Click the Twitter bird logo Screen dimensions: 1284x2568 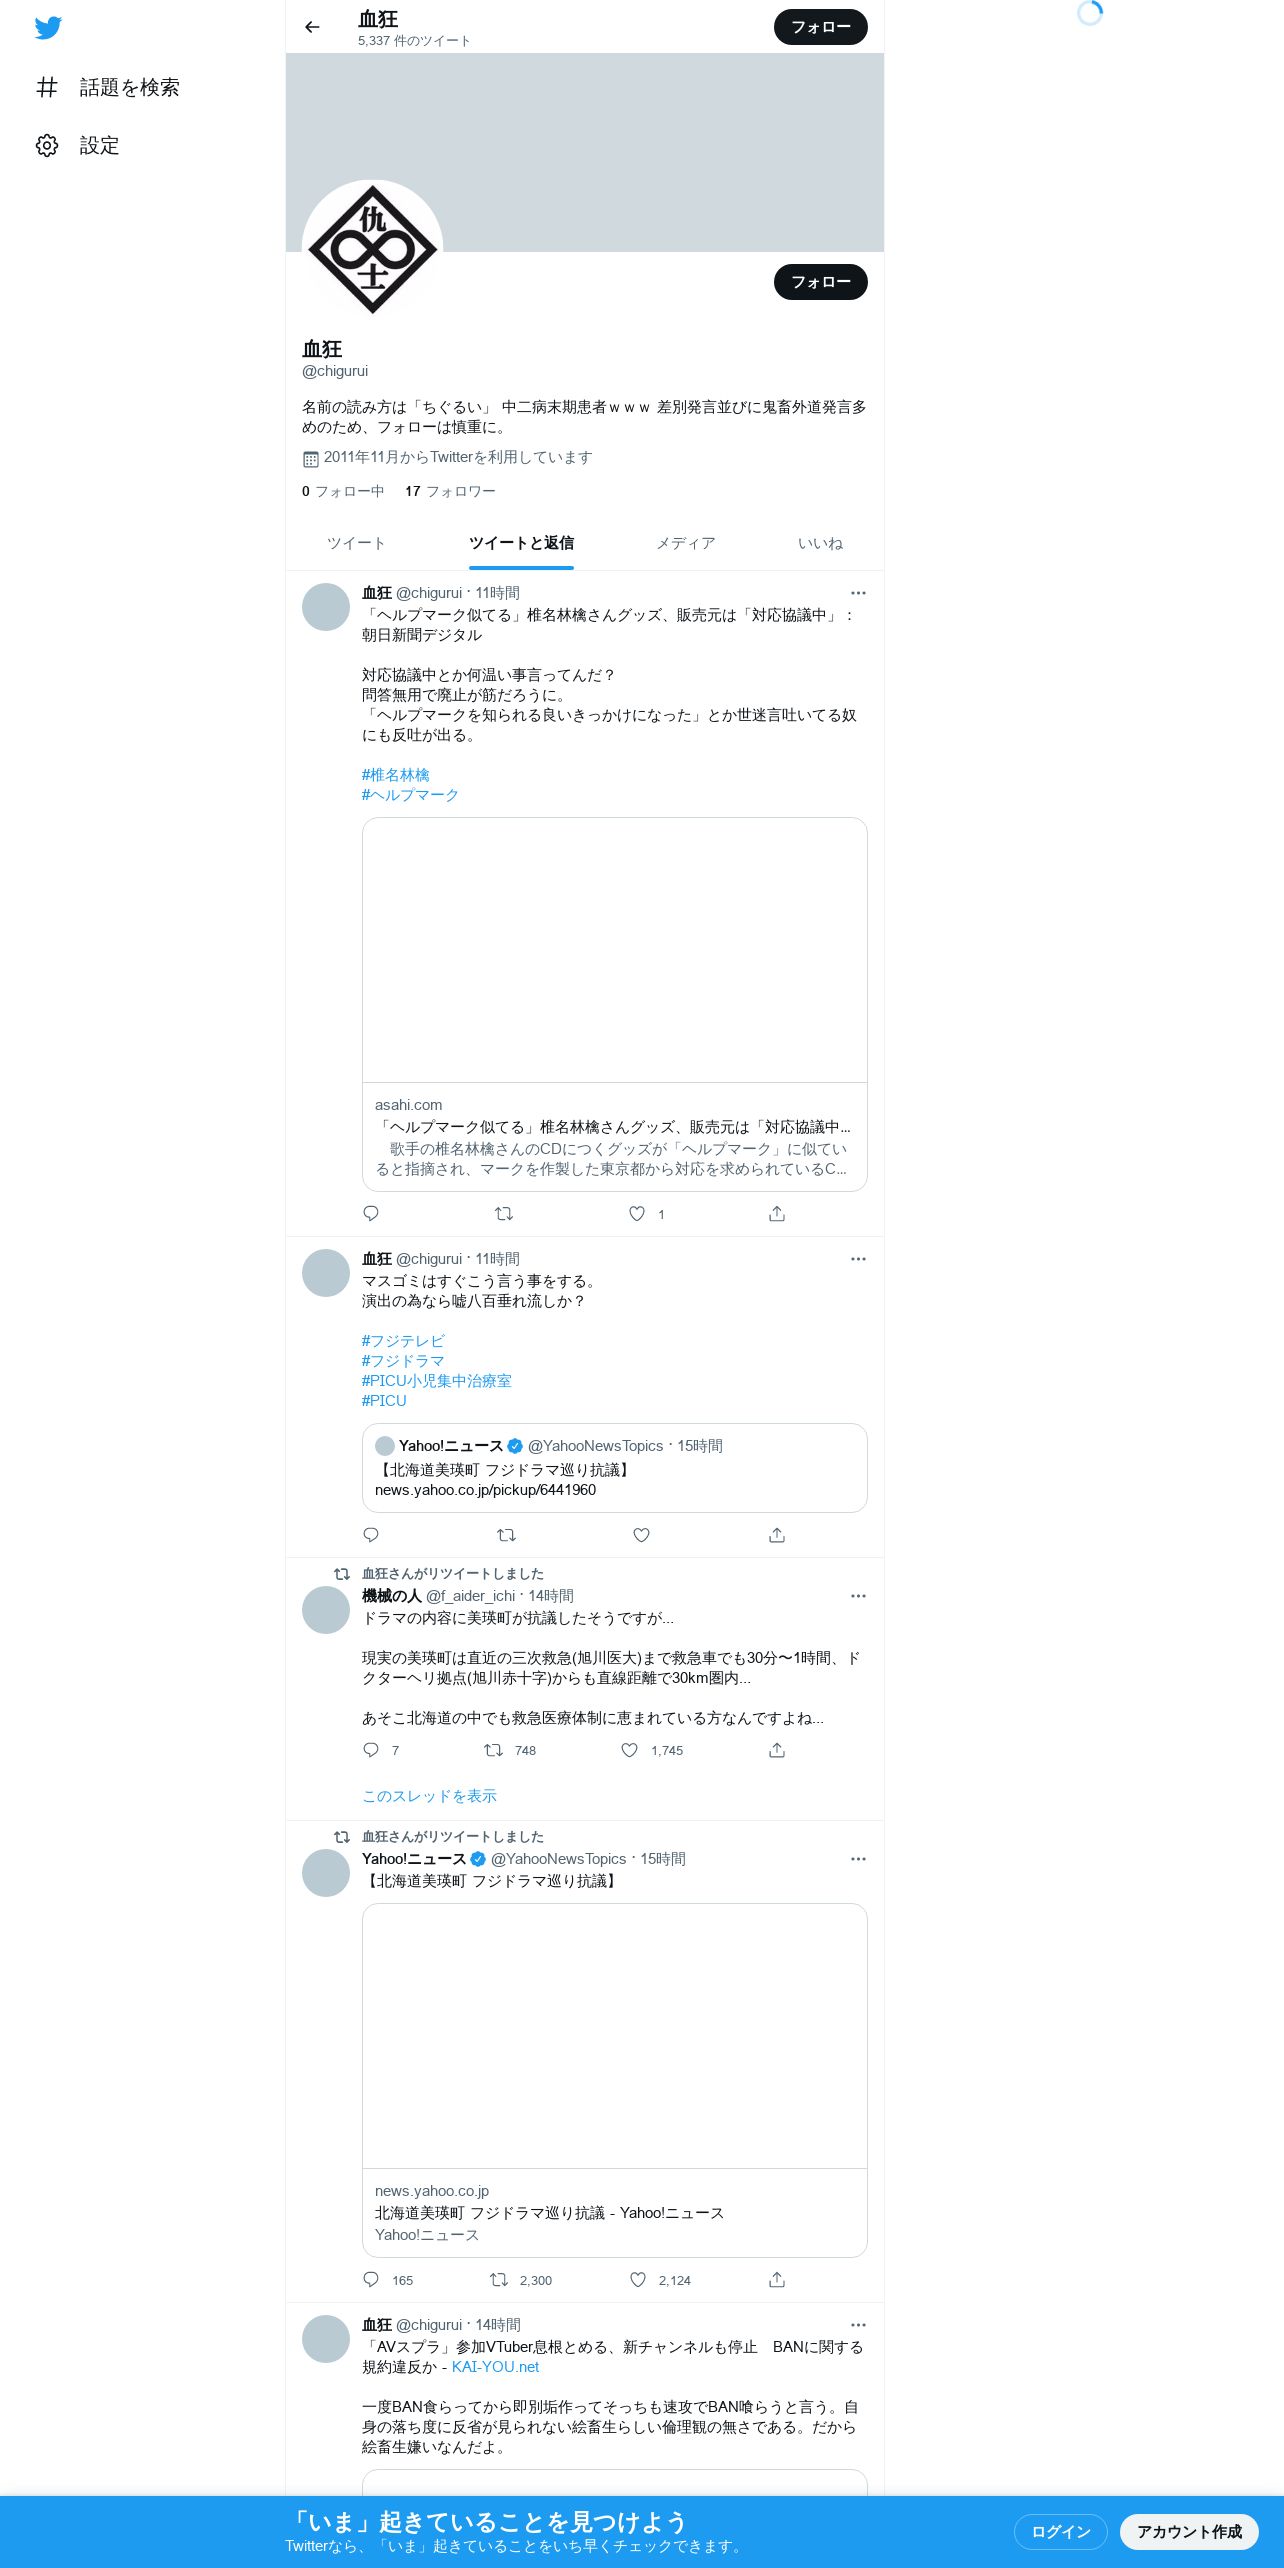click(x=48, y=28)
